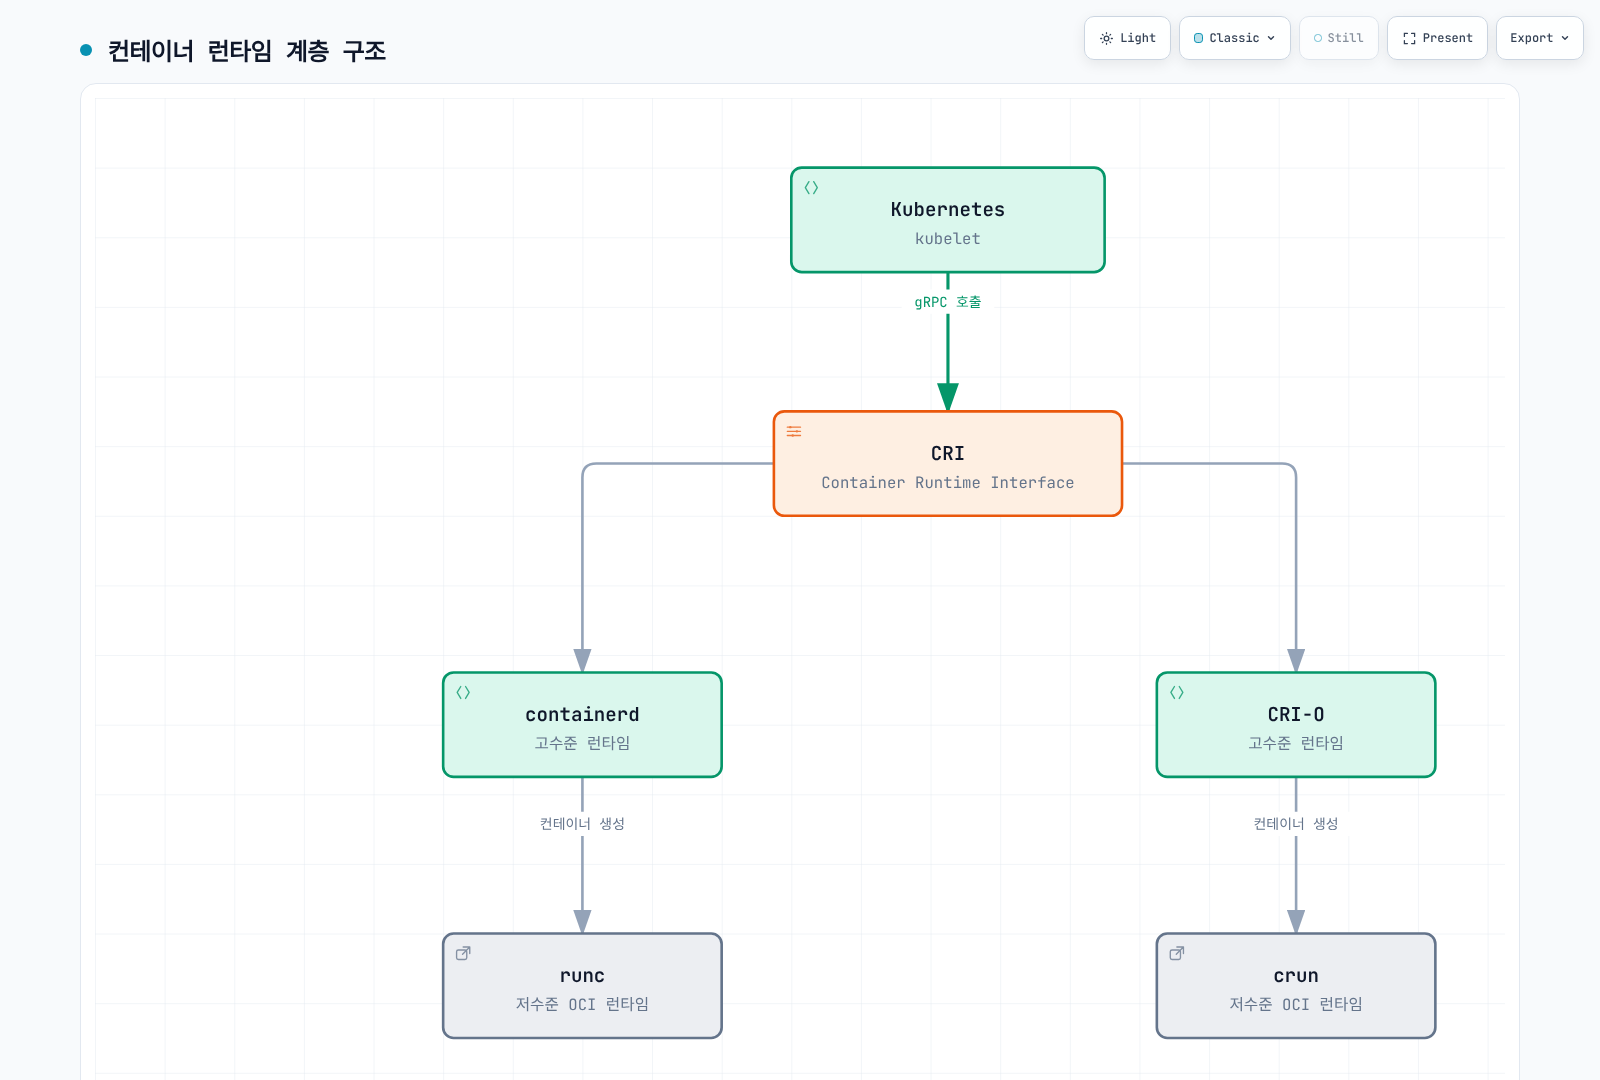Select the containerd node
This screenshot has width=1600, height=1080.
582,725
